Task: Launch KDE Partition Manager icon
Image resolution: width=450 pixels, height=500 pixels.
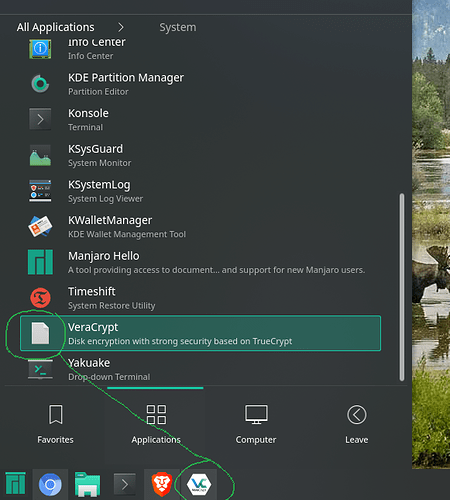Action: tap(40, 84)
